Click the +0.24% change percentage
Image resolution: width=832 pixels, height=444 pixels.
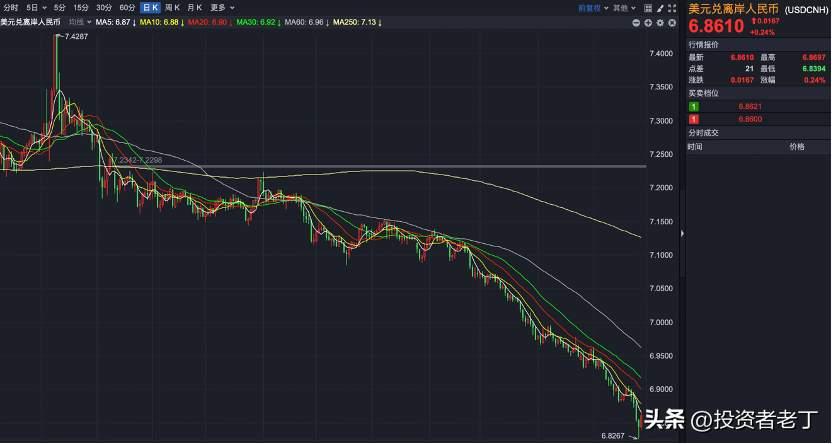pyautogui.click(x=762, y=33)
